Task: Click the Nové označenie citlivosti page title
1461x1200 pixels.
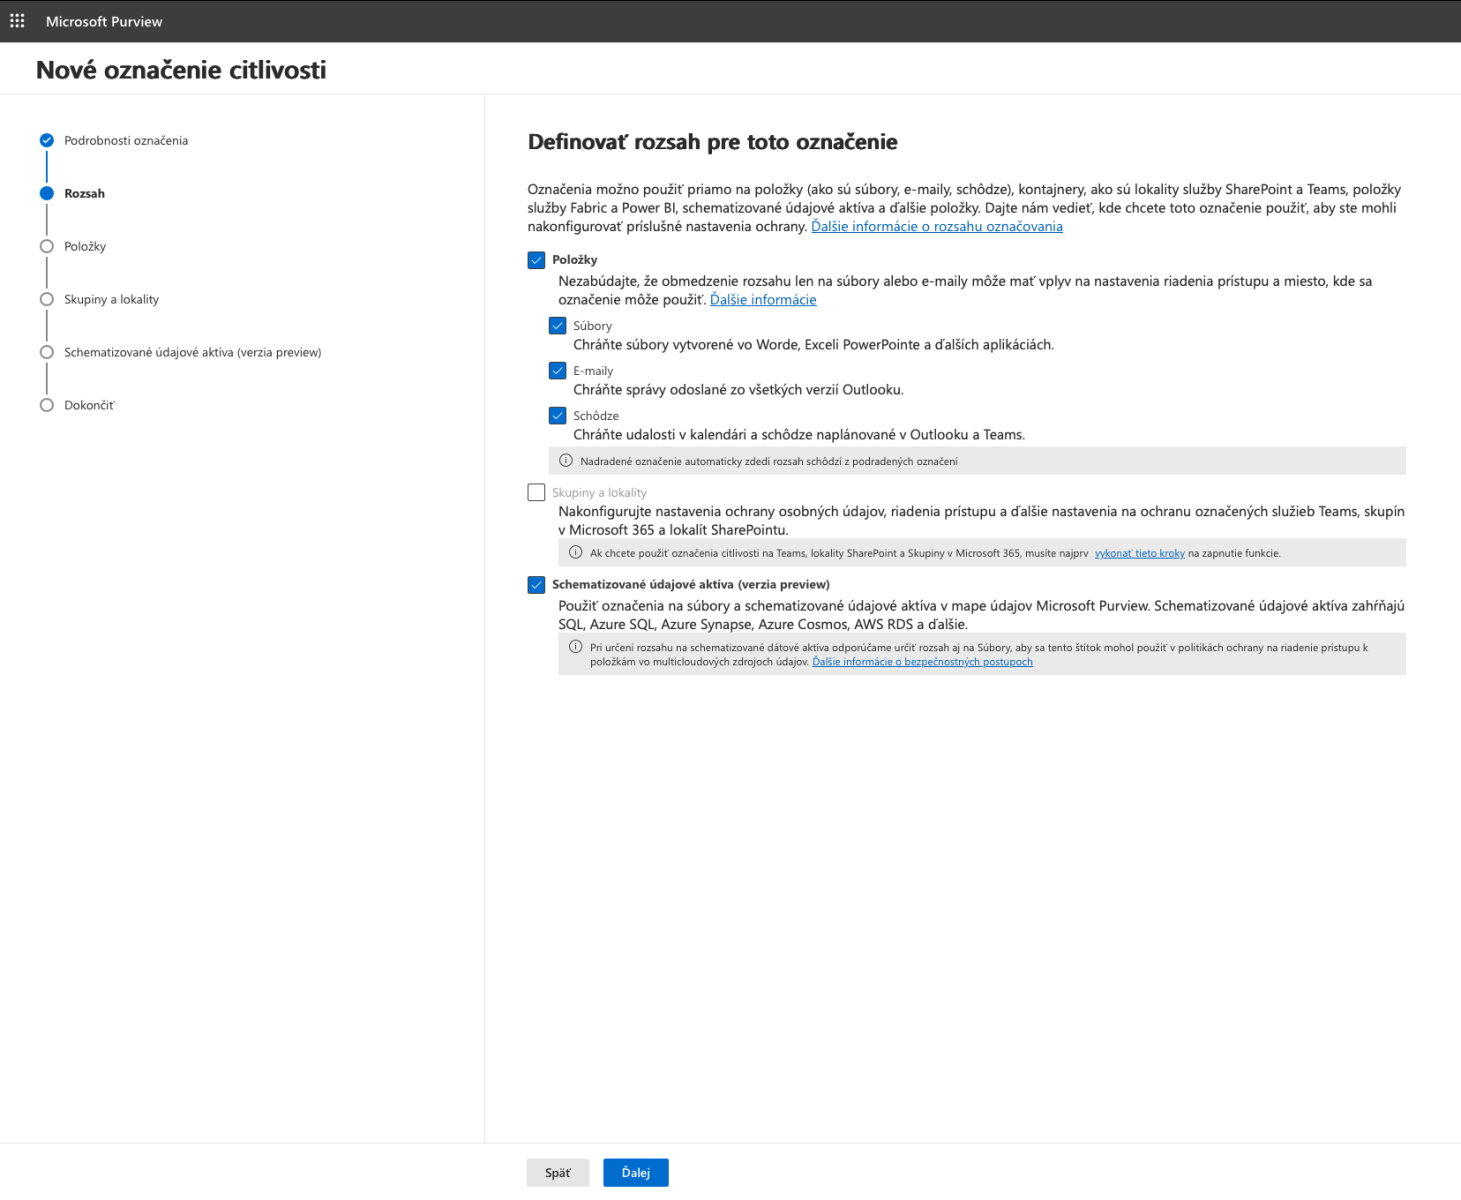Action: [181, 70]
